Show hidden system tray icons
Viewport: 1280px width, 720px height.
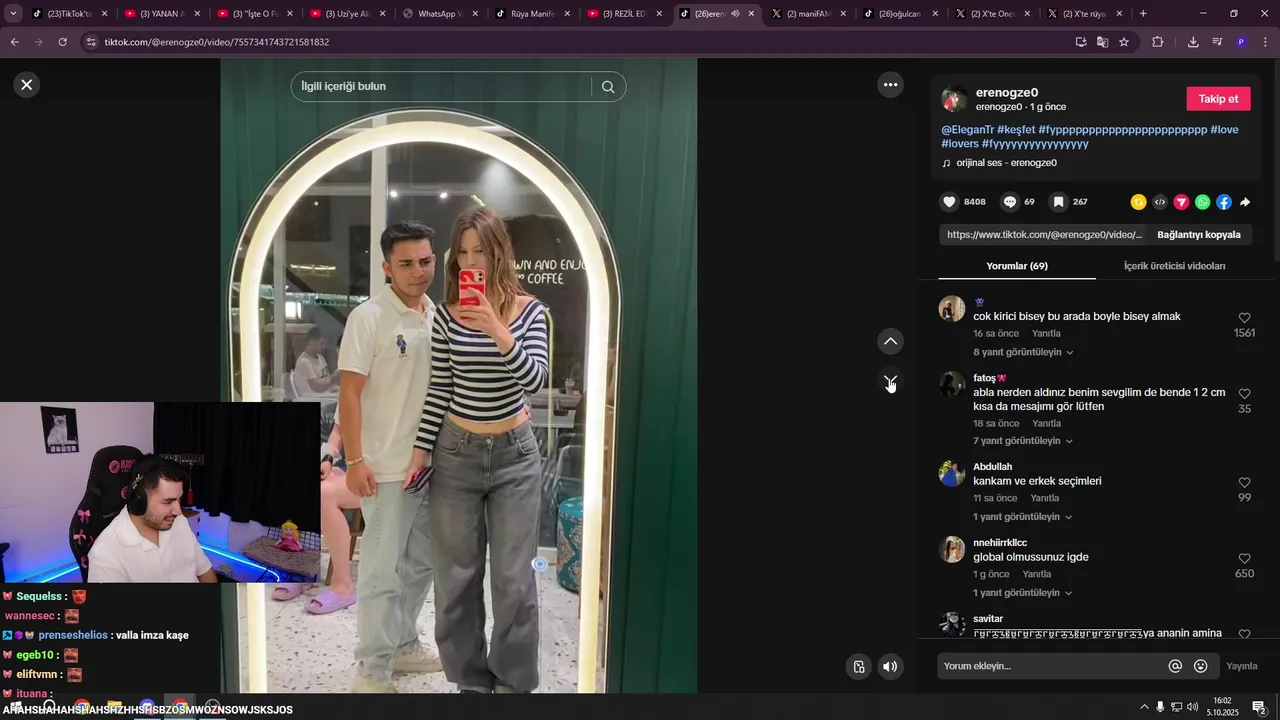(x=1144, y=707)
